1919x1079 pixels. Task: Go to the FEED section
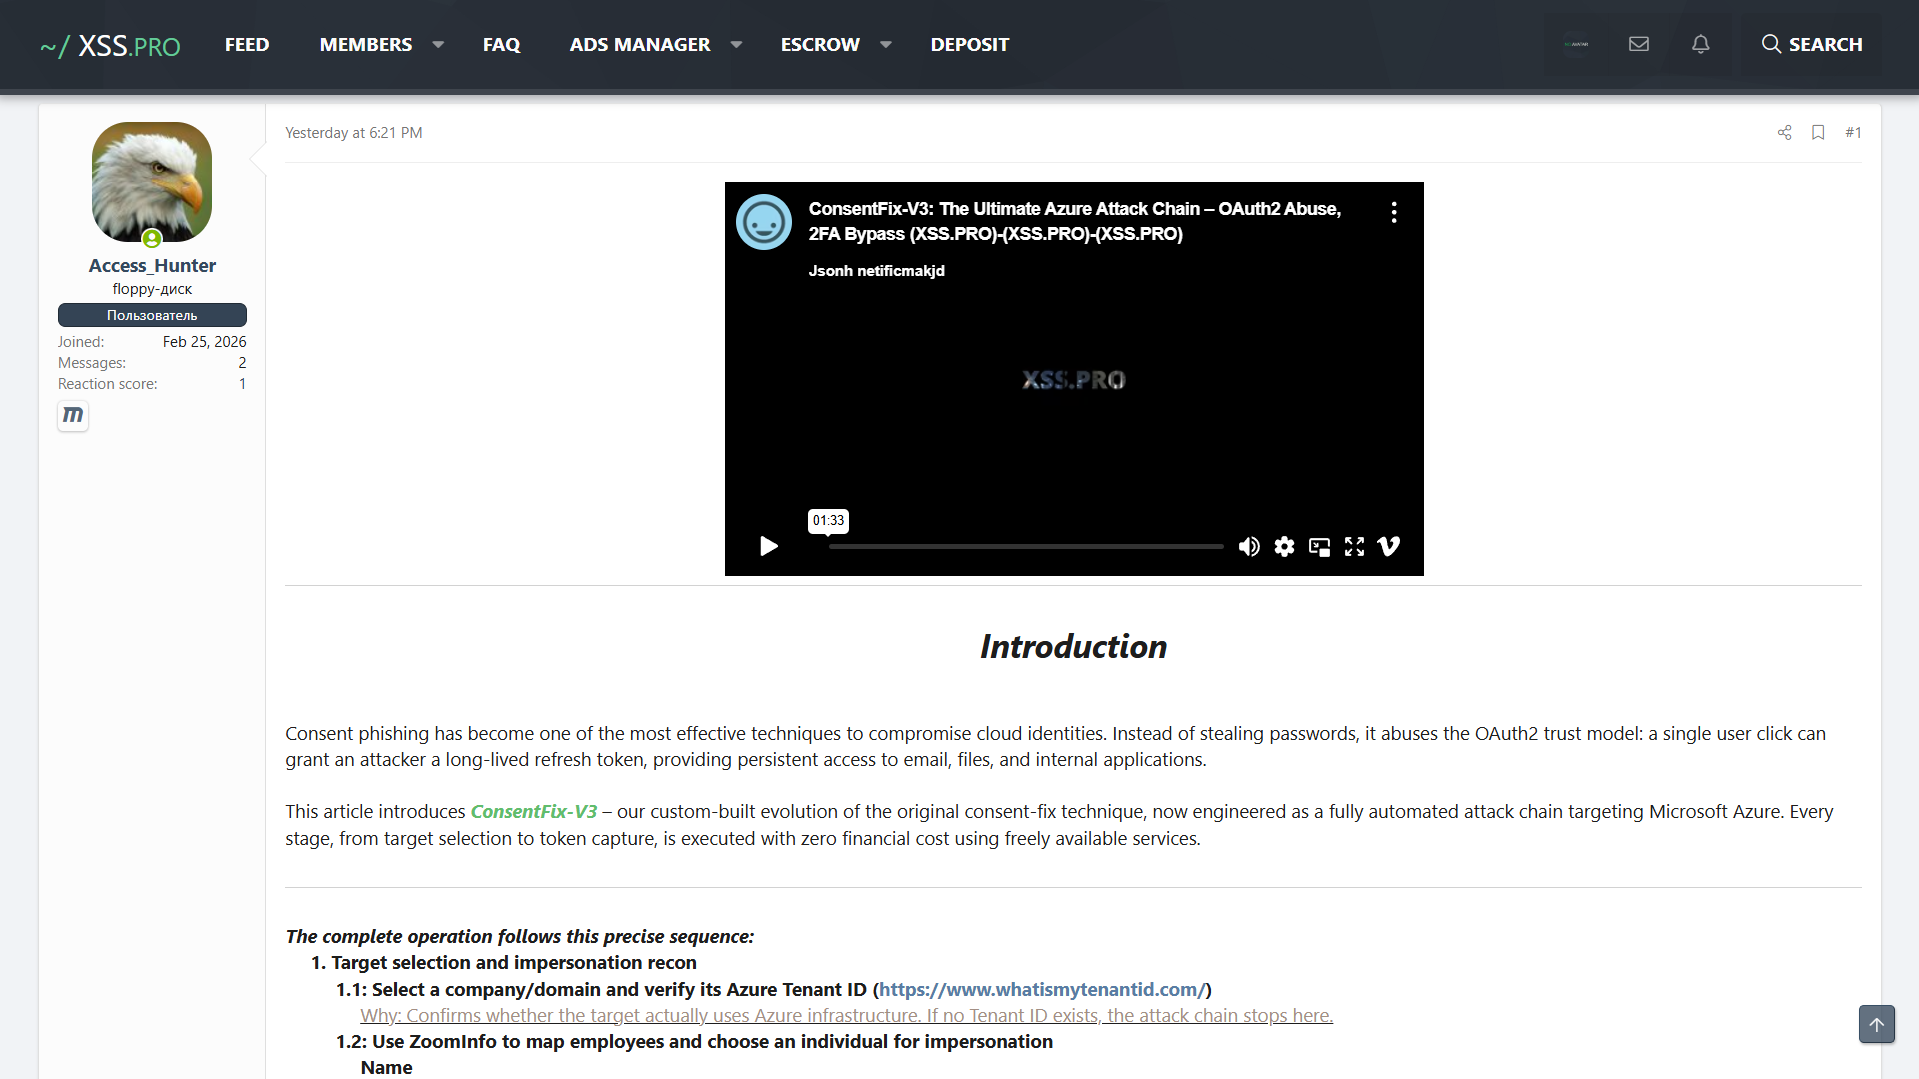[x=246, y=44]
